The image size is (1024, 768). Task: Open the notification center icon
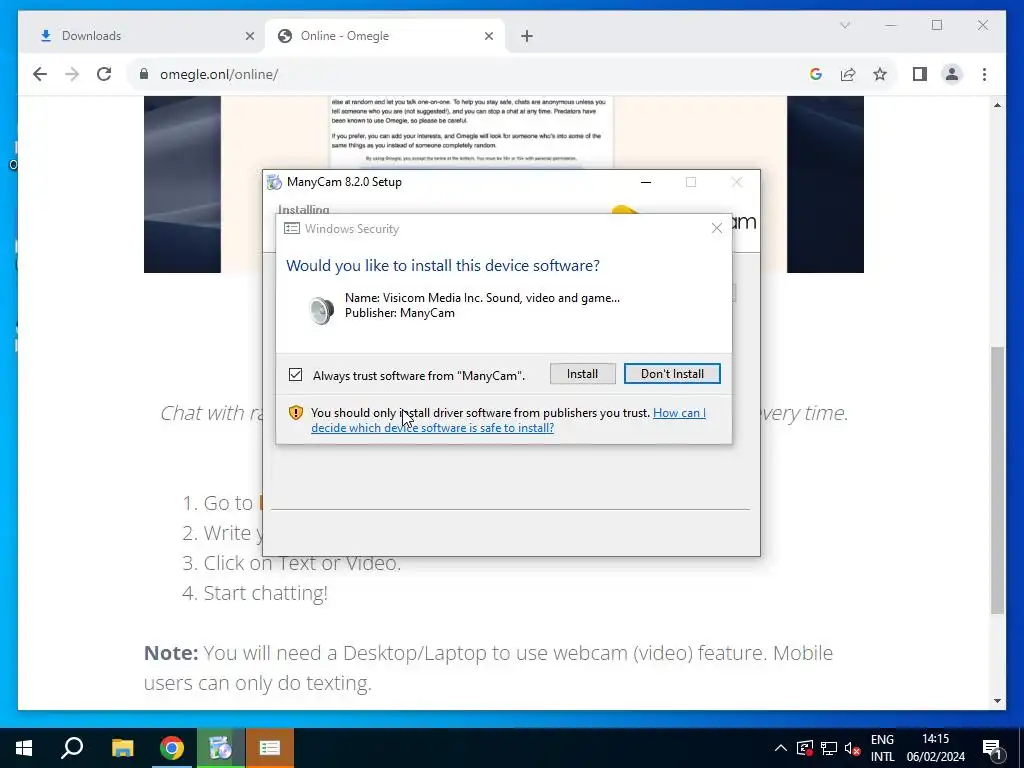(991, 748)
